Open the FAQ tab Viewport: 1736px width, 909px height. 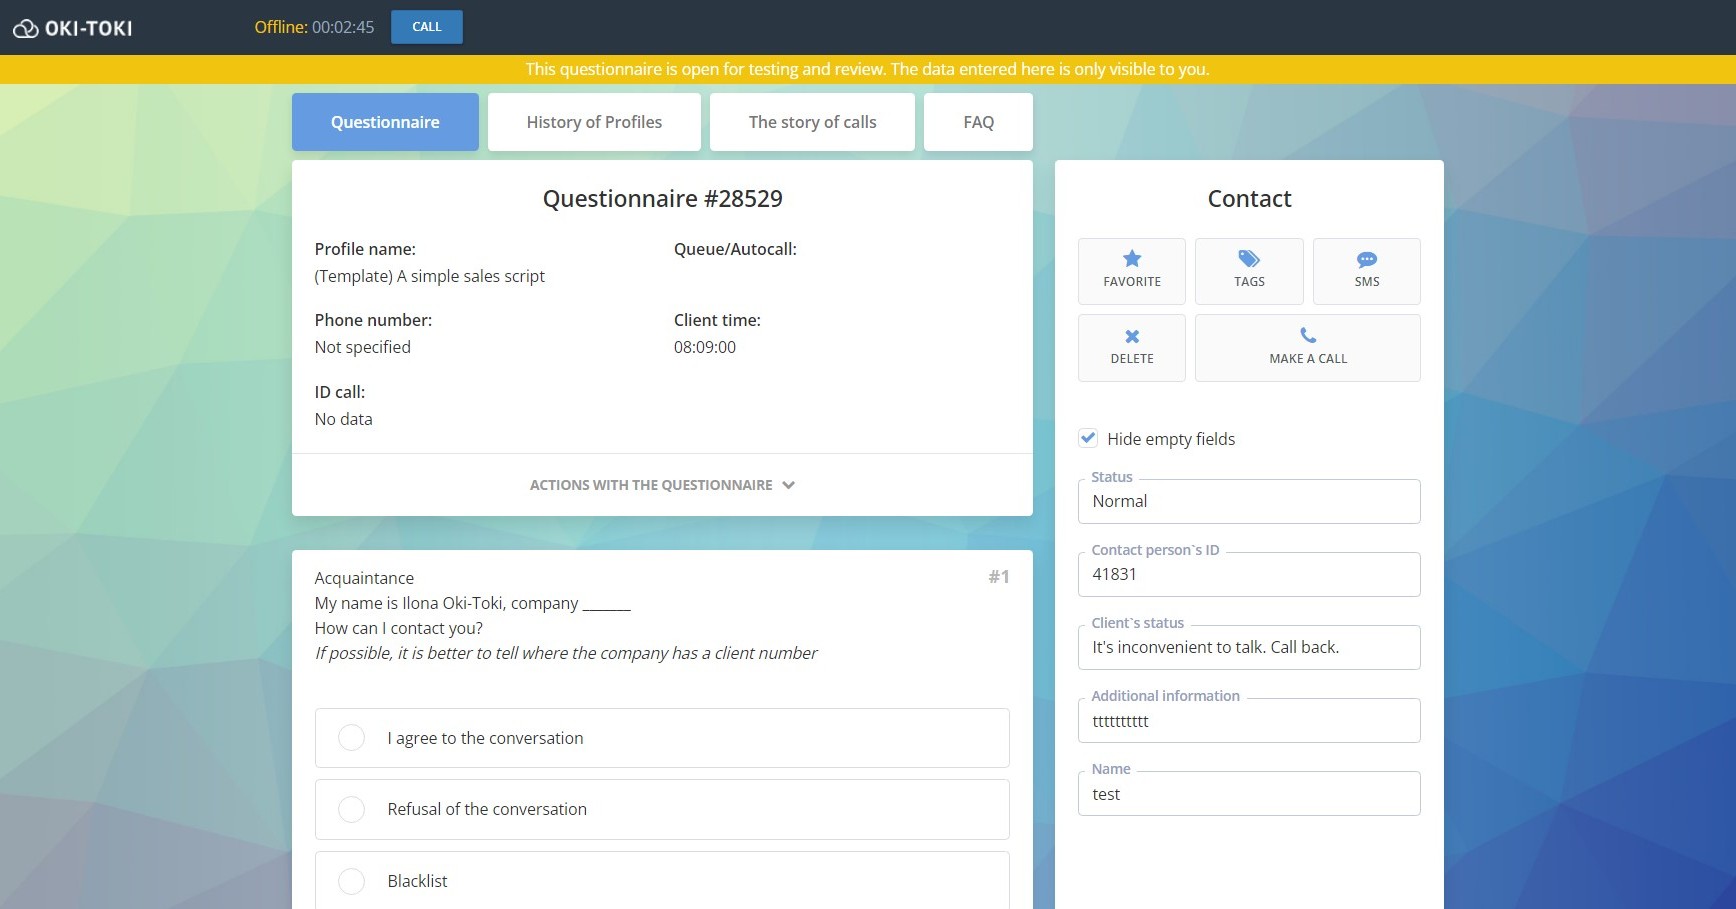click(x=978, y=122)
